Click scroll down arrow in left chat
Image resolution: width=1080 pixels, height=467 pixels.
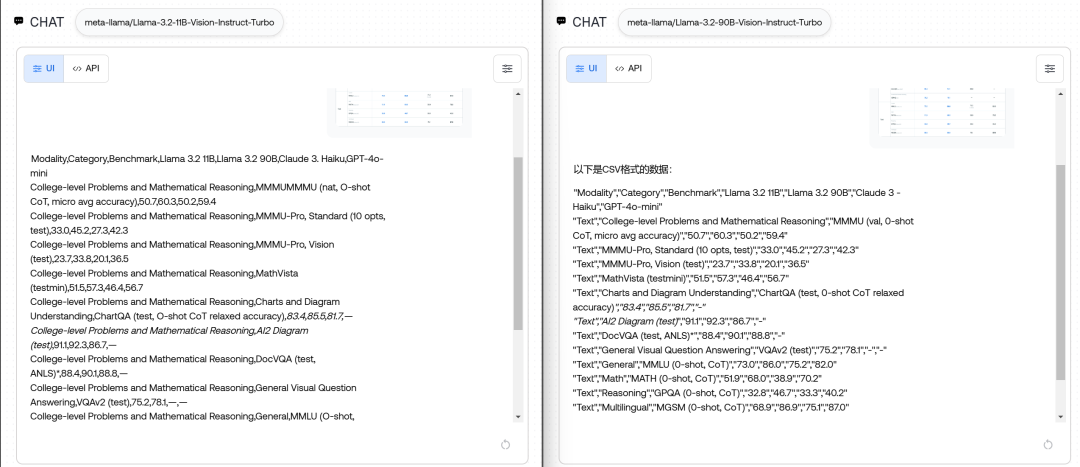pyautogui.click(x=518, y=417)
